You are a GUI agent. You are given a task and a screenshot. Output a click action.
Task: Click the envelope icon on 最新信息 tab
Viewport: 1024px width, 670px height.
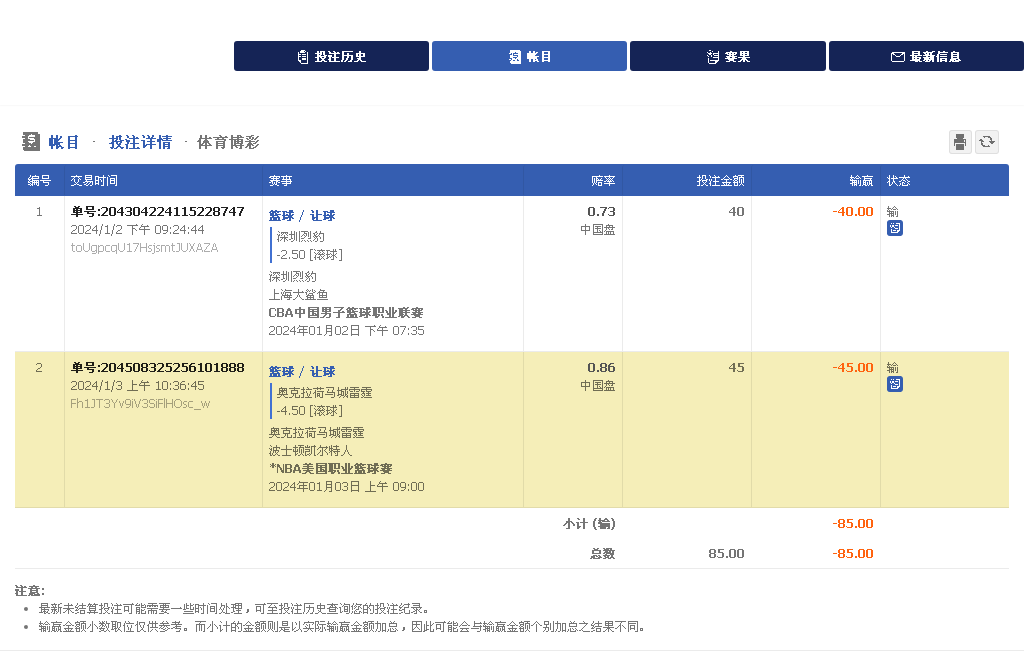897,57
